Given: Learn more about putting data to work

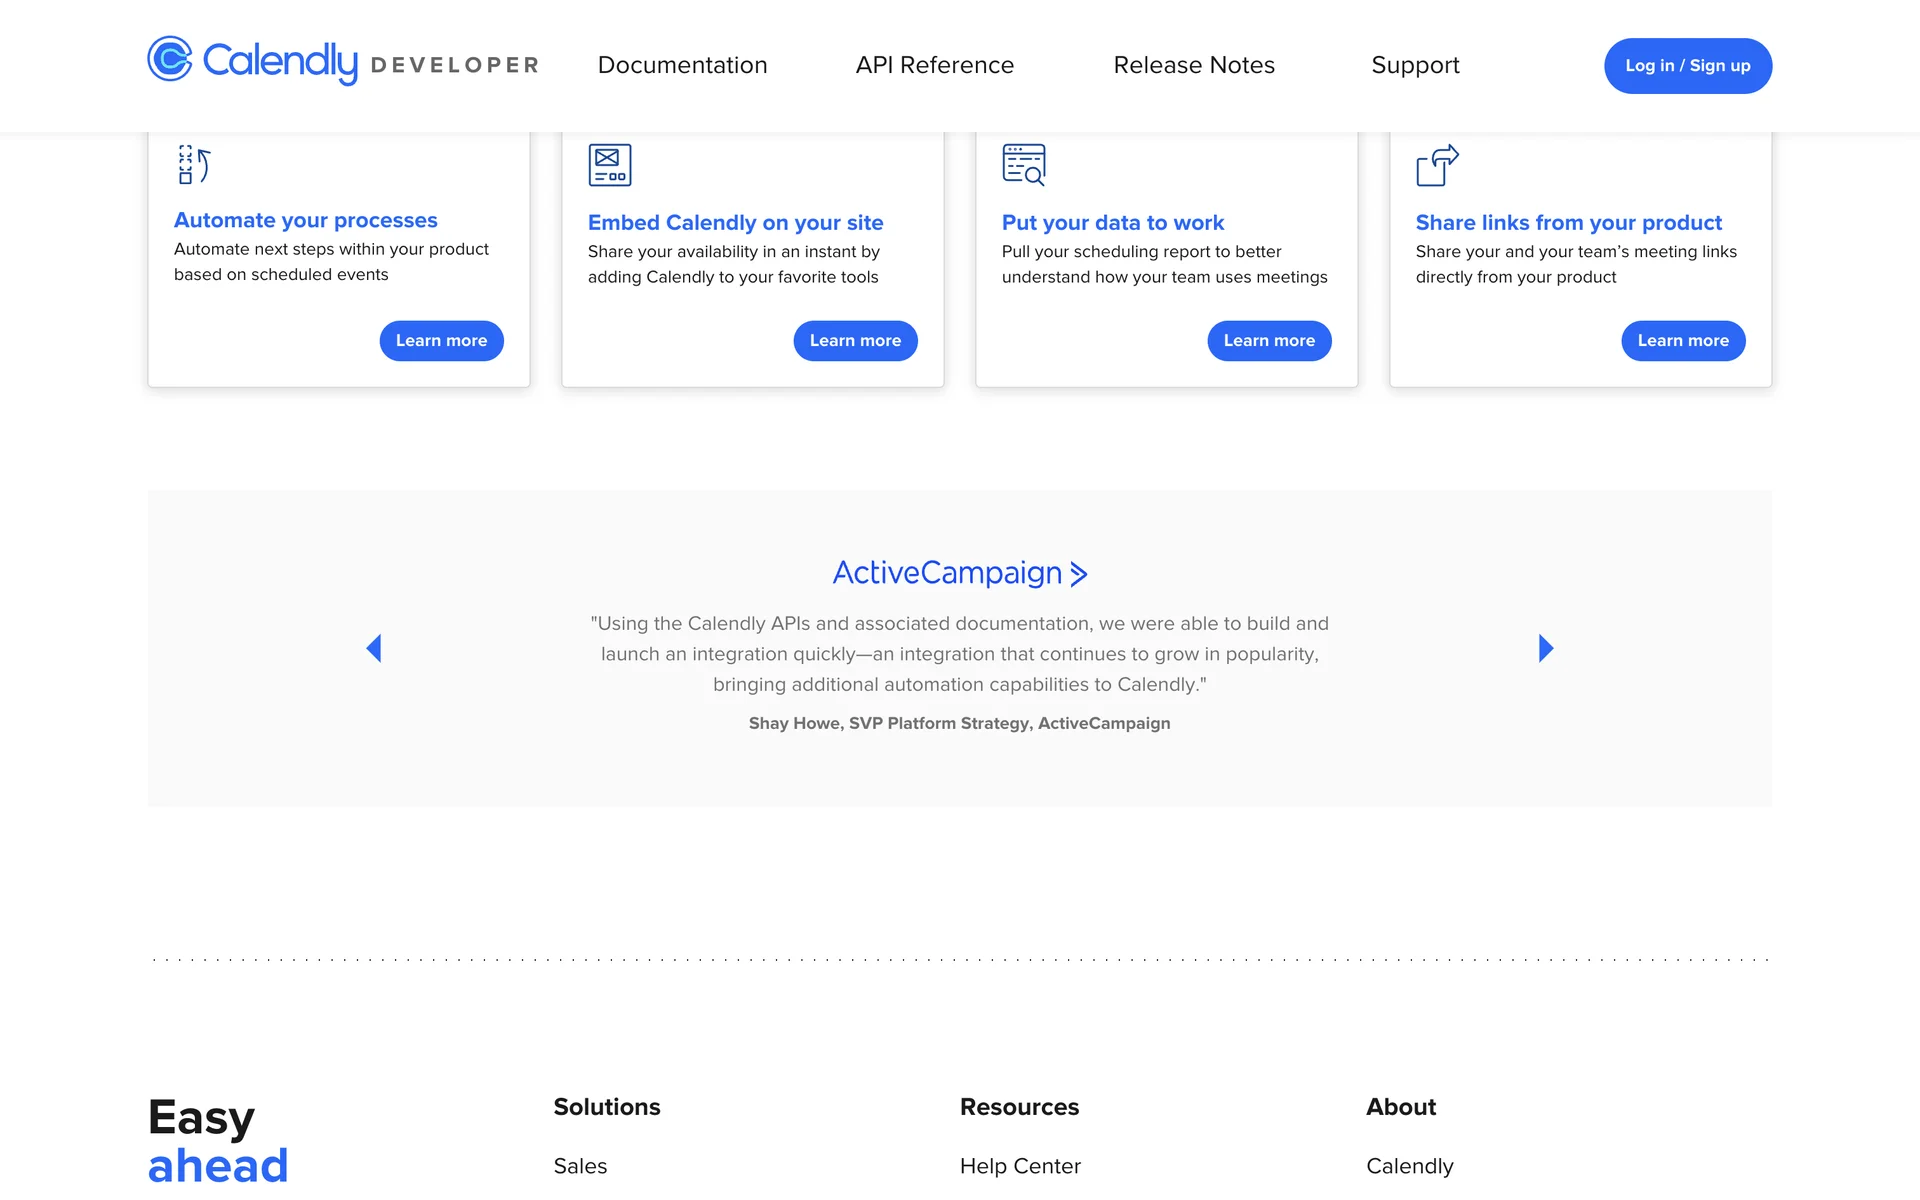Looking at the screenshot, I should point(1269,341).
